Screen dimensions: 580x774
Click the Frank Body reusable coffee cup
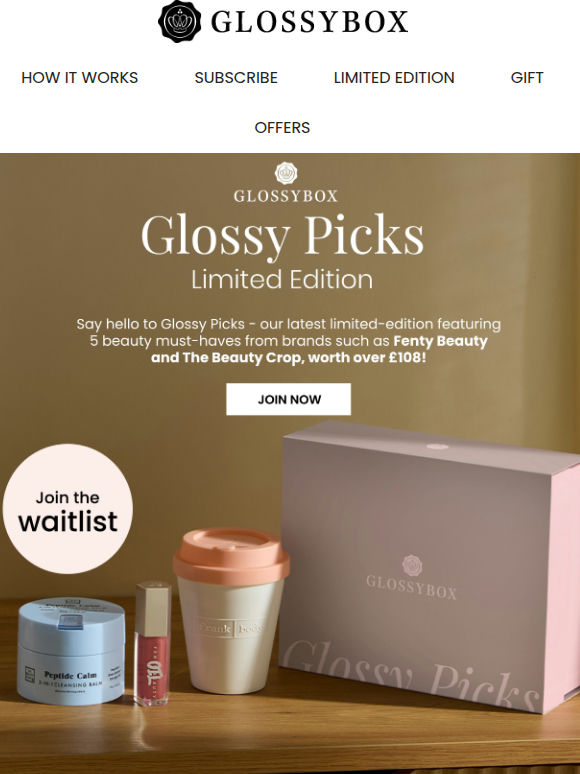[231, 611]
